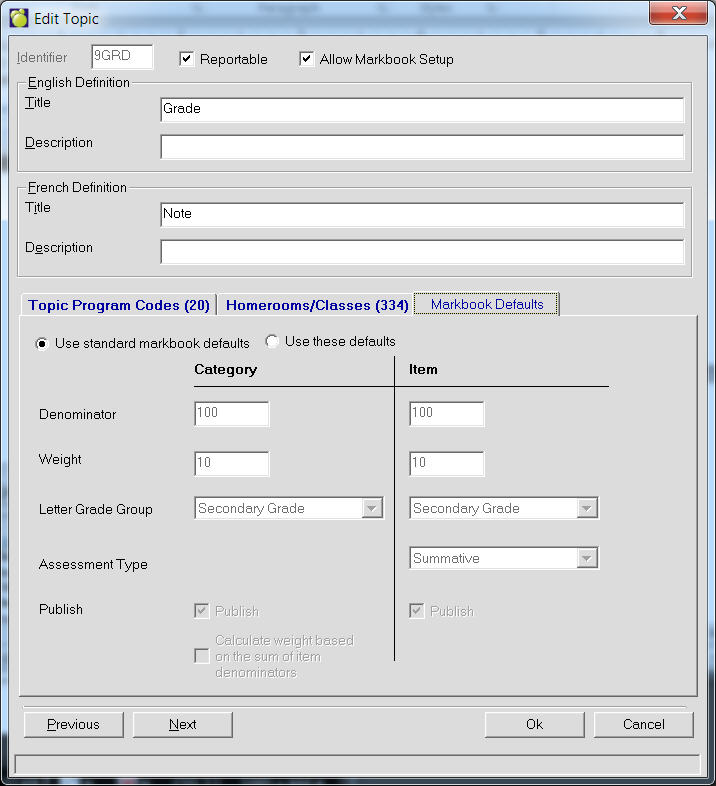Confirm with the Ok button
716x786 pixels.
[x=534, y=724]
